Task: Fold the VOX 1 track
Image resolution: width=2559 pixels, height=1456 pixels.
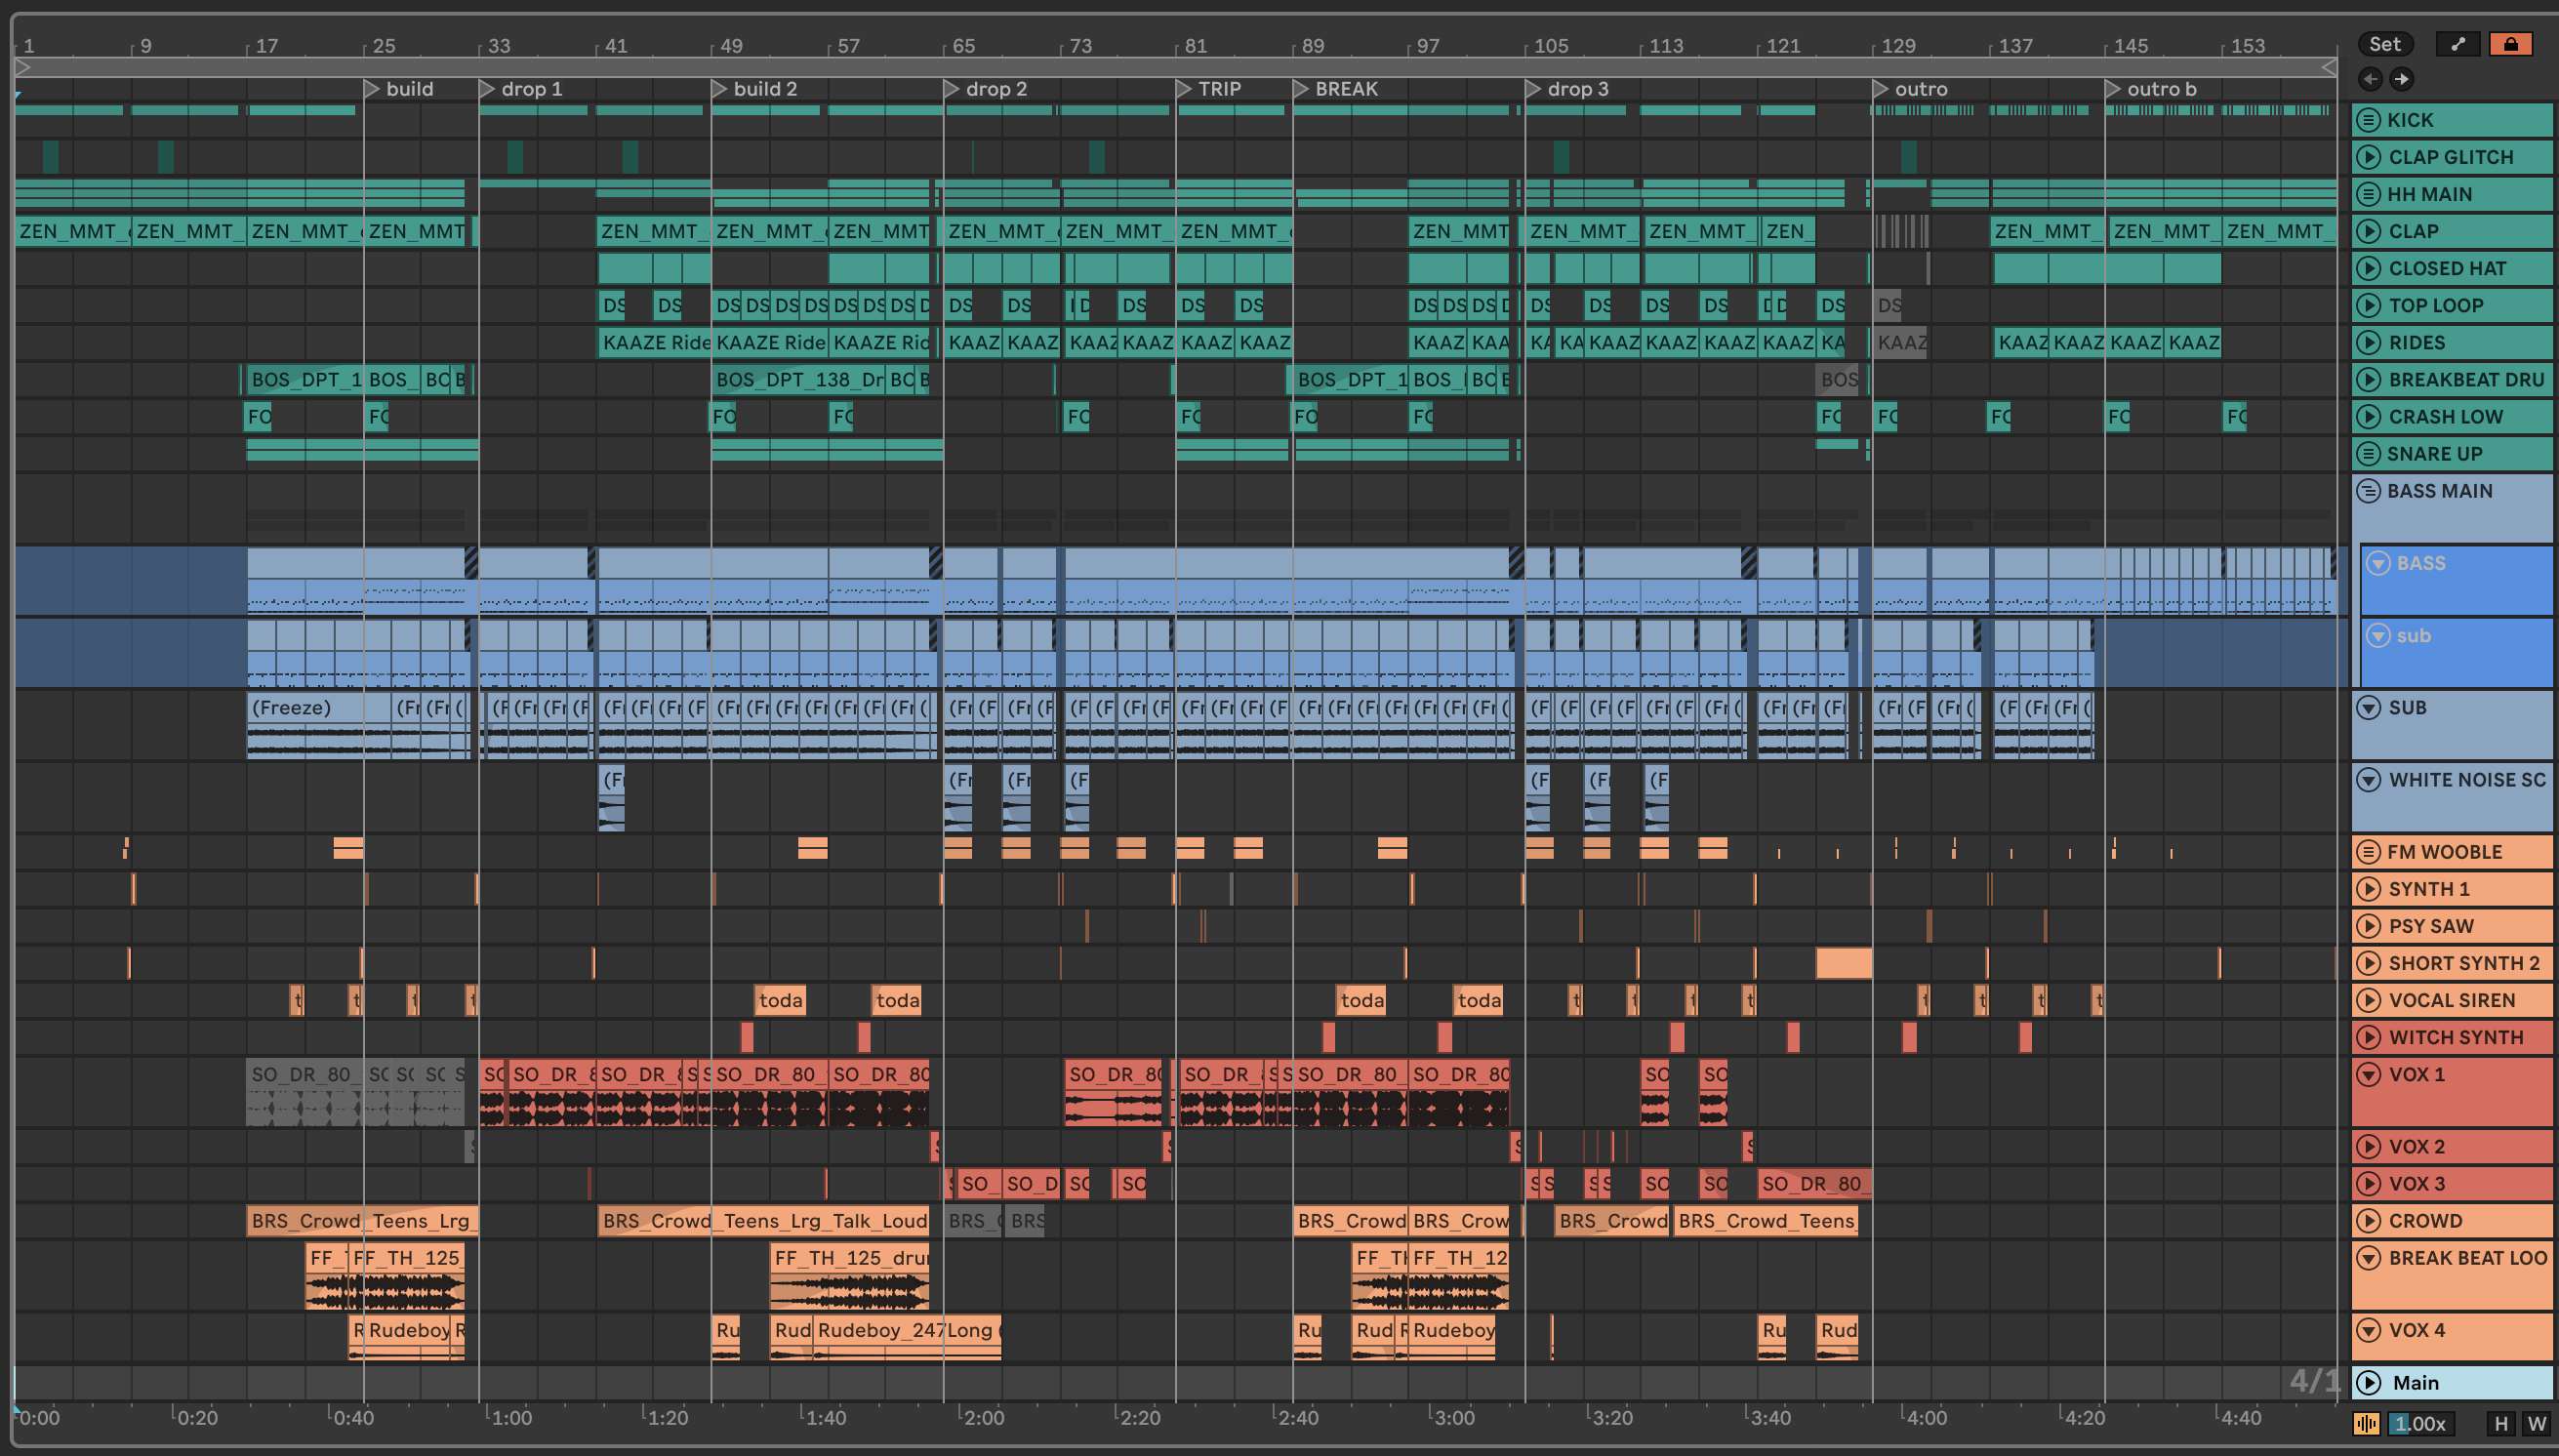Action: (2367, 1074)
